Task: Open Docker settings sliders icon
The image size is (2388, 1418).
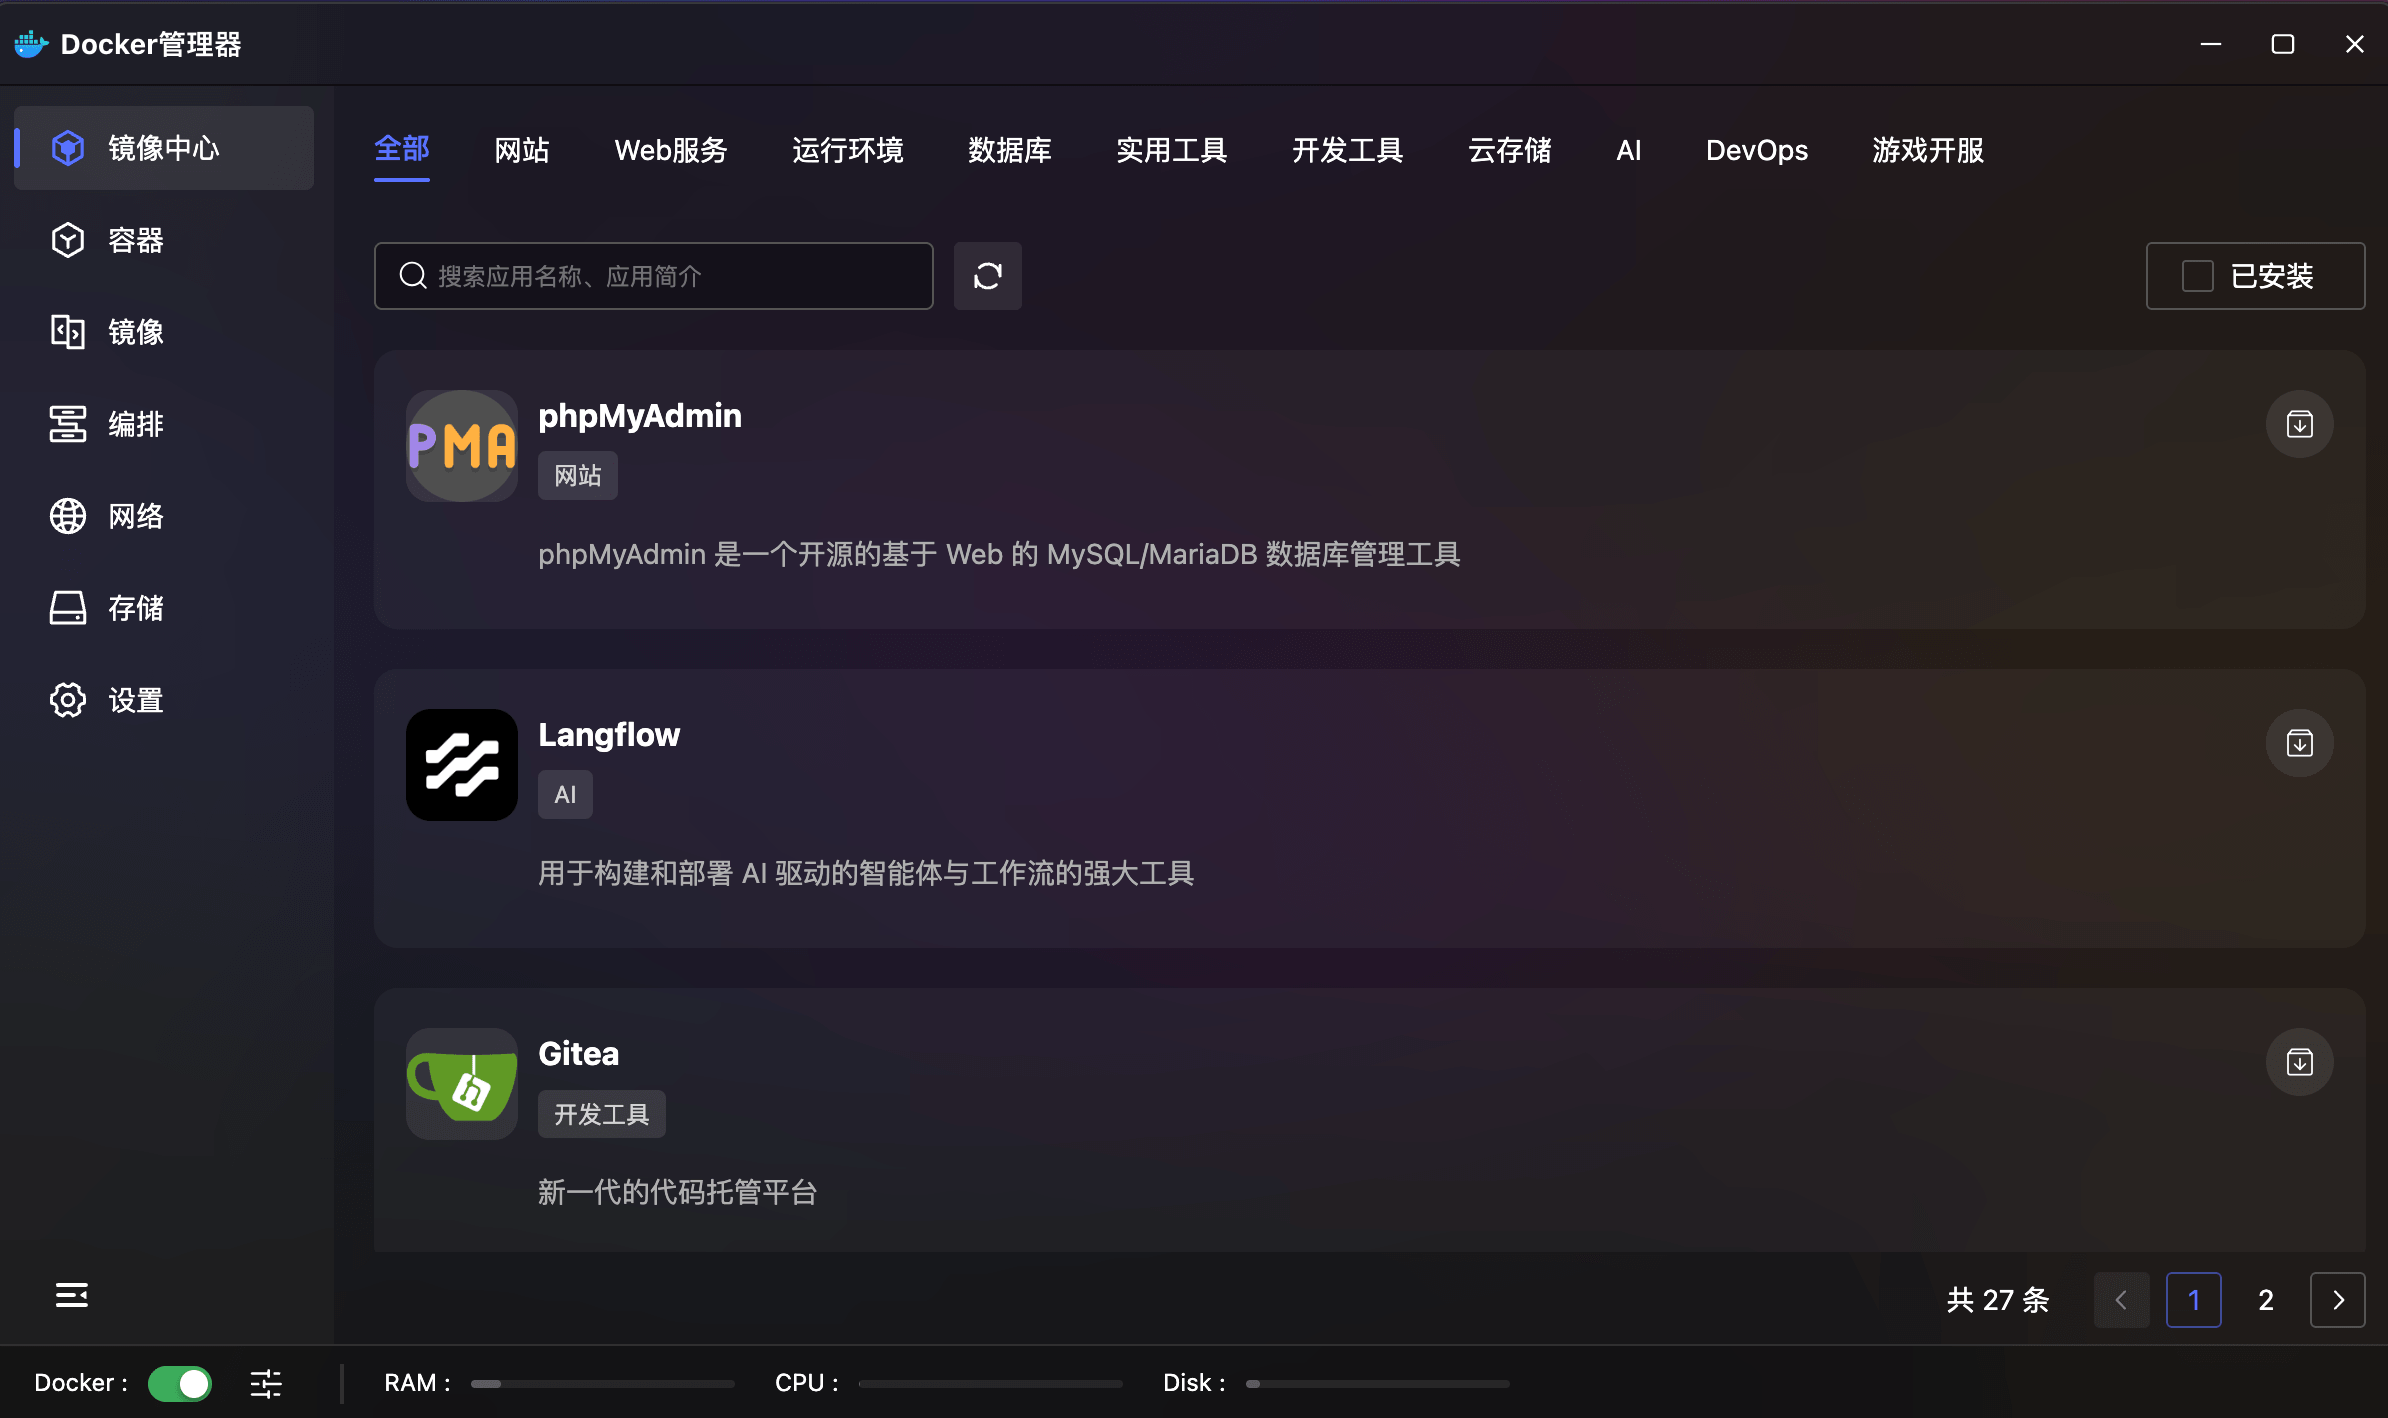Action: [x=266, y=1383]
